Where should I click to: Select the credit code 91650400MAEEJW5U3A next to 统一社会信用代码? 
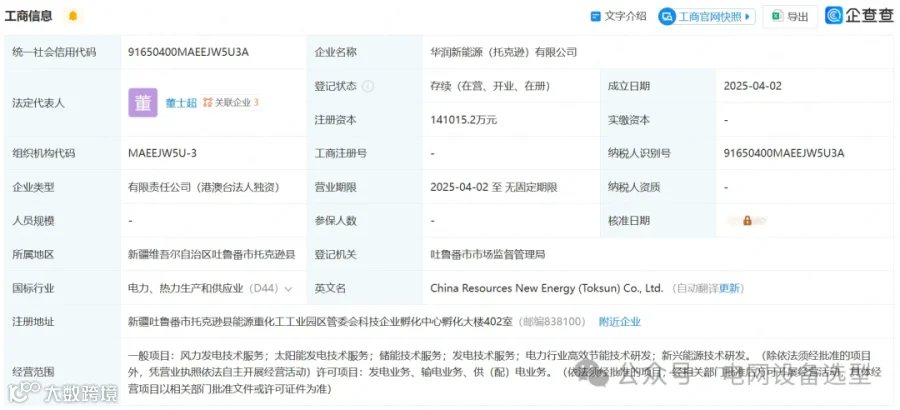(188, 52)
